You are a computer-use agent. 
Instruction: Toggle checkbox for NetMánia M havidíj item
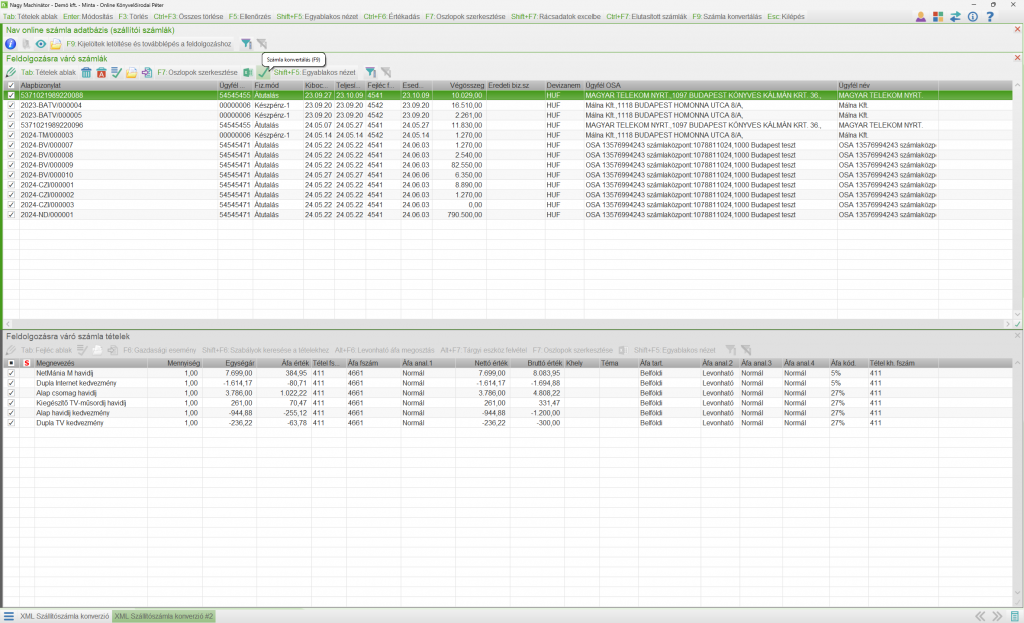[11, 373]
